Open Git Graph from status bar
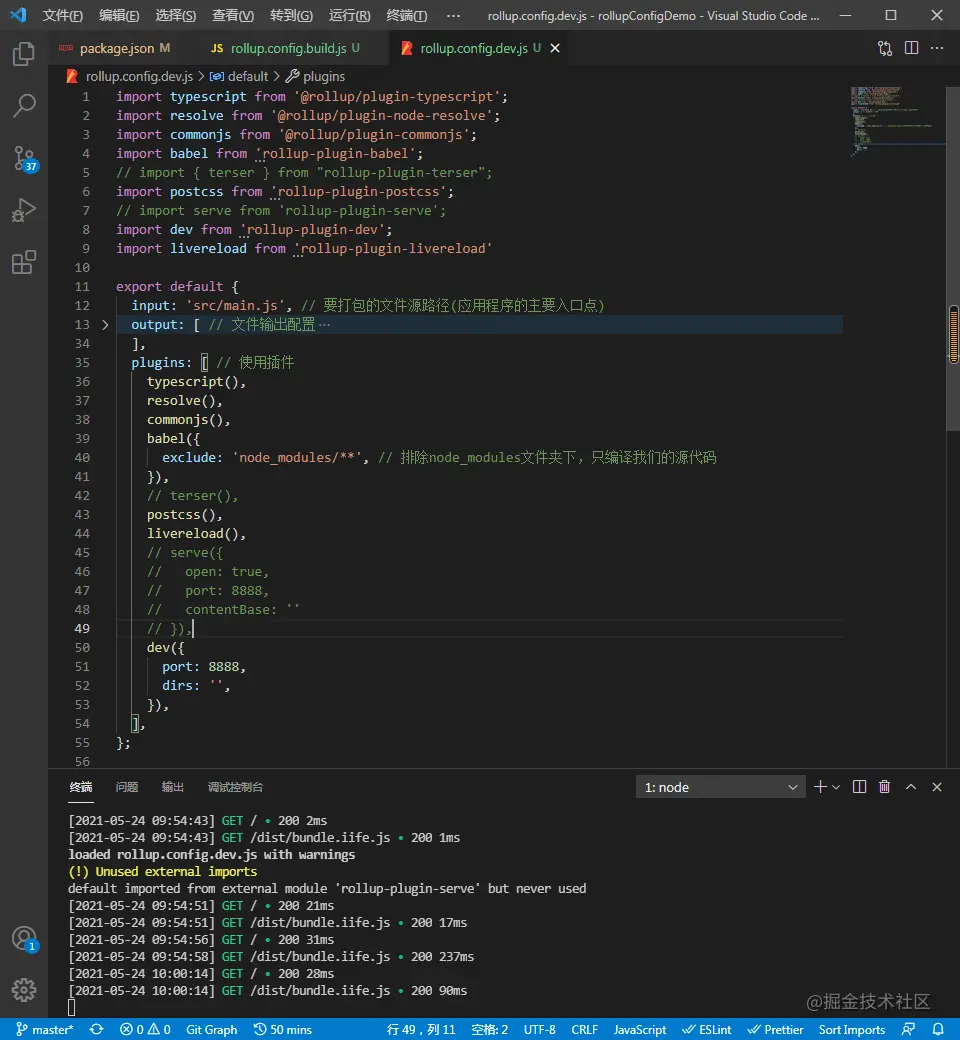960x1040 pixels. pyautogui.click(x=211, y=1029)
